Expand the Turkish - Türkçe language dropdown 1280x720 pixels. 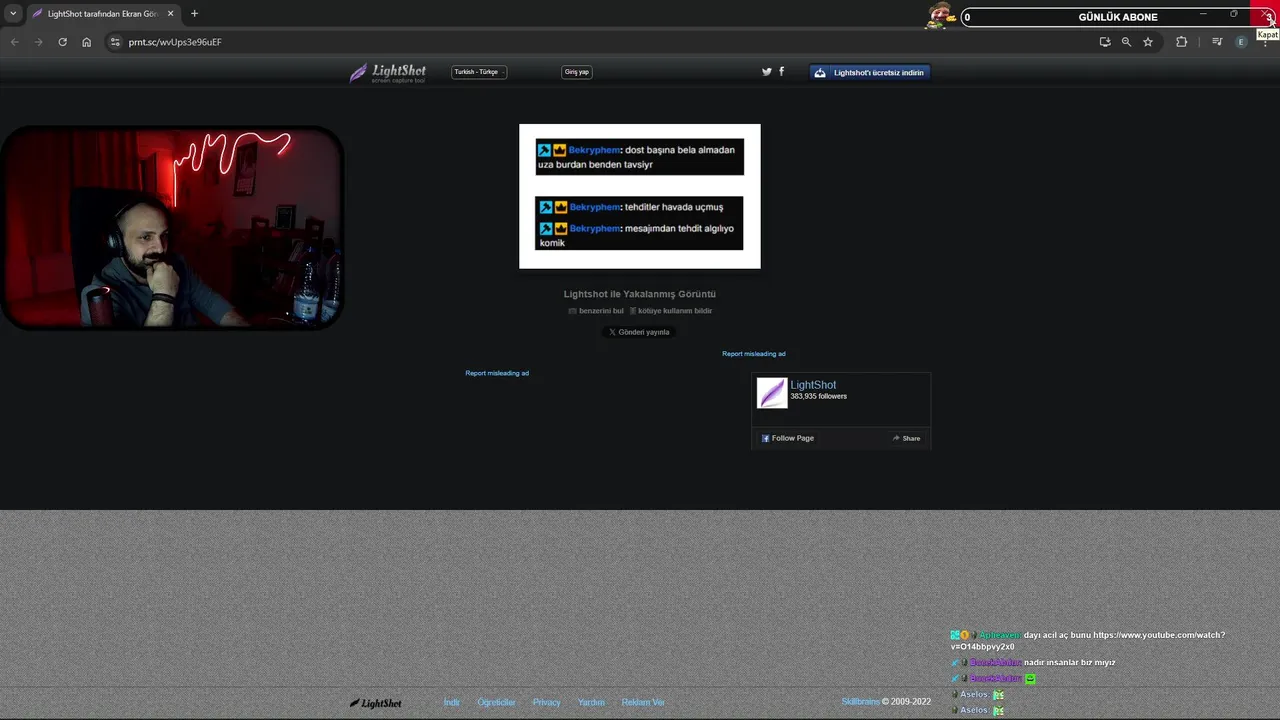coord(479,72)
